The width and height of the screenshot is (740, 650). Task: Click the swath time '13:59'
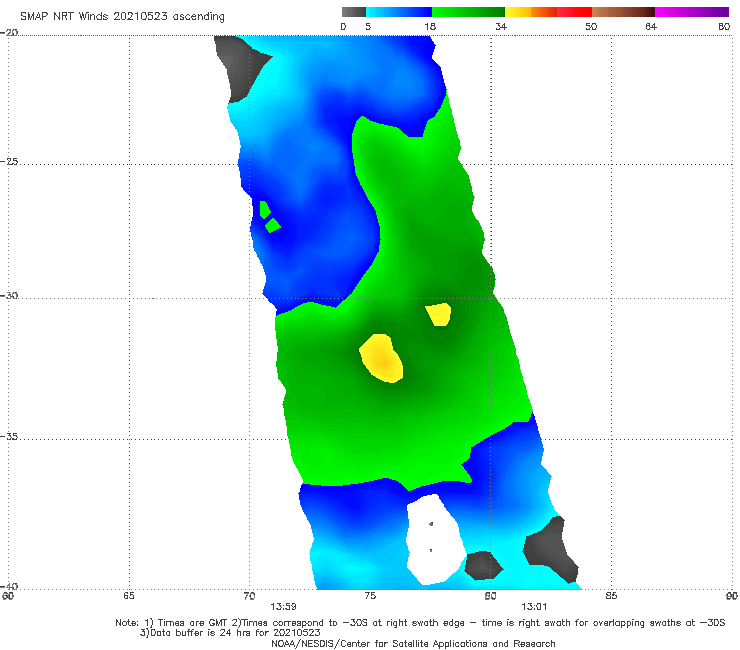click(283, 607)
